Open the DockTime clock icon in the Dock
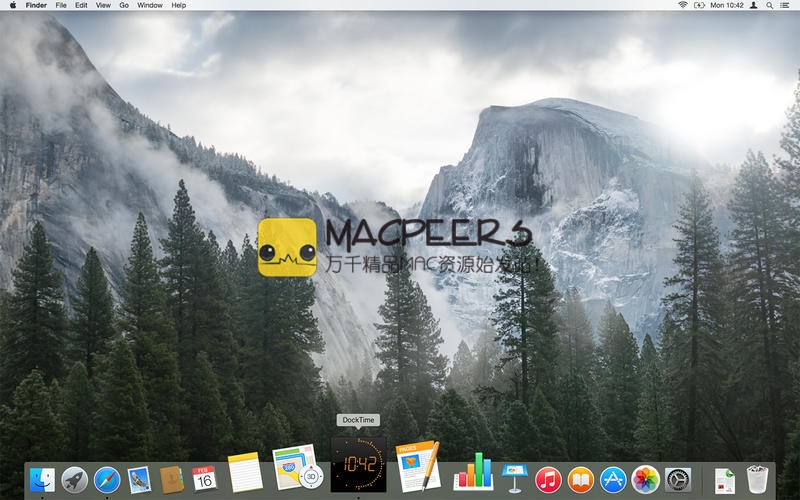The height and width of the screenshot is (500, 800). coord(358,465)
